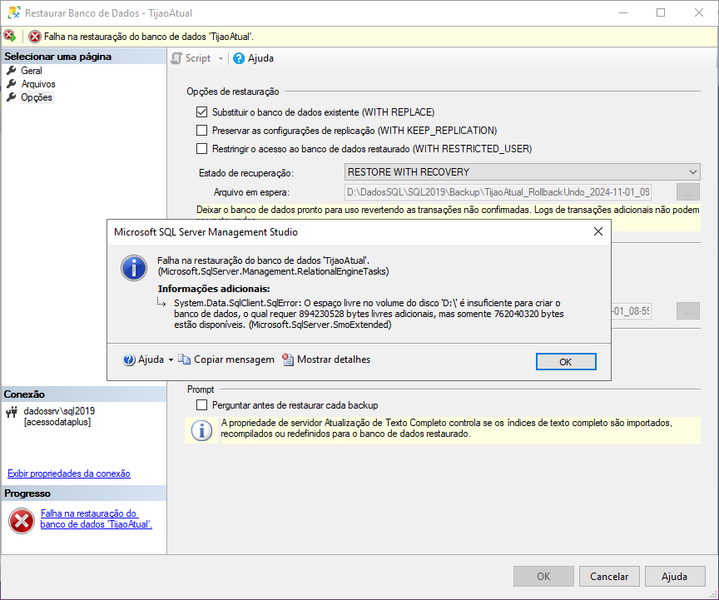Click the Cancelar button

[x=609, y=576]
